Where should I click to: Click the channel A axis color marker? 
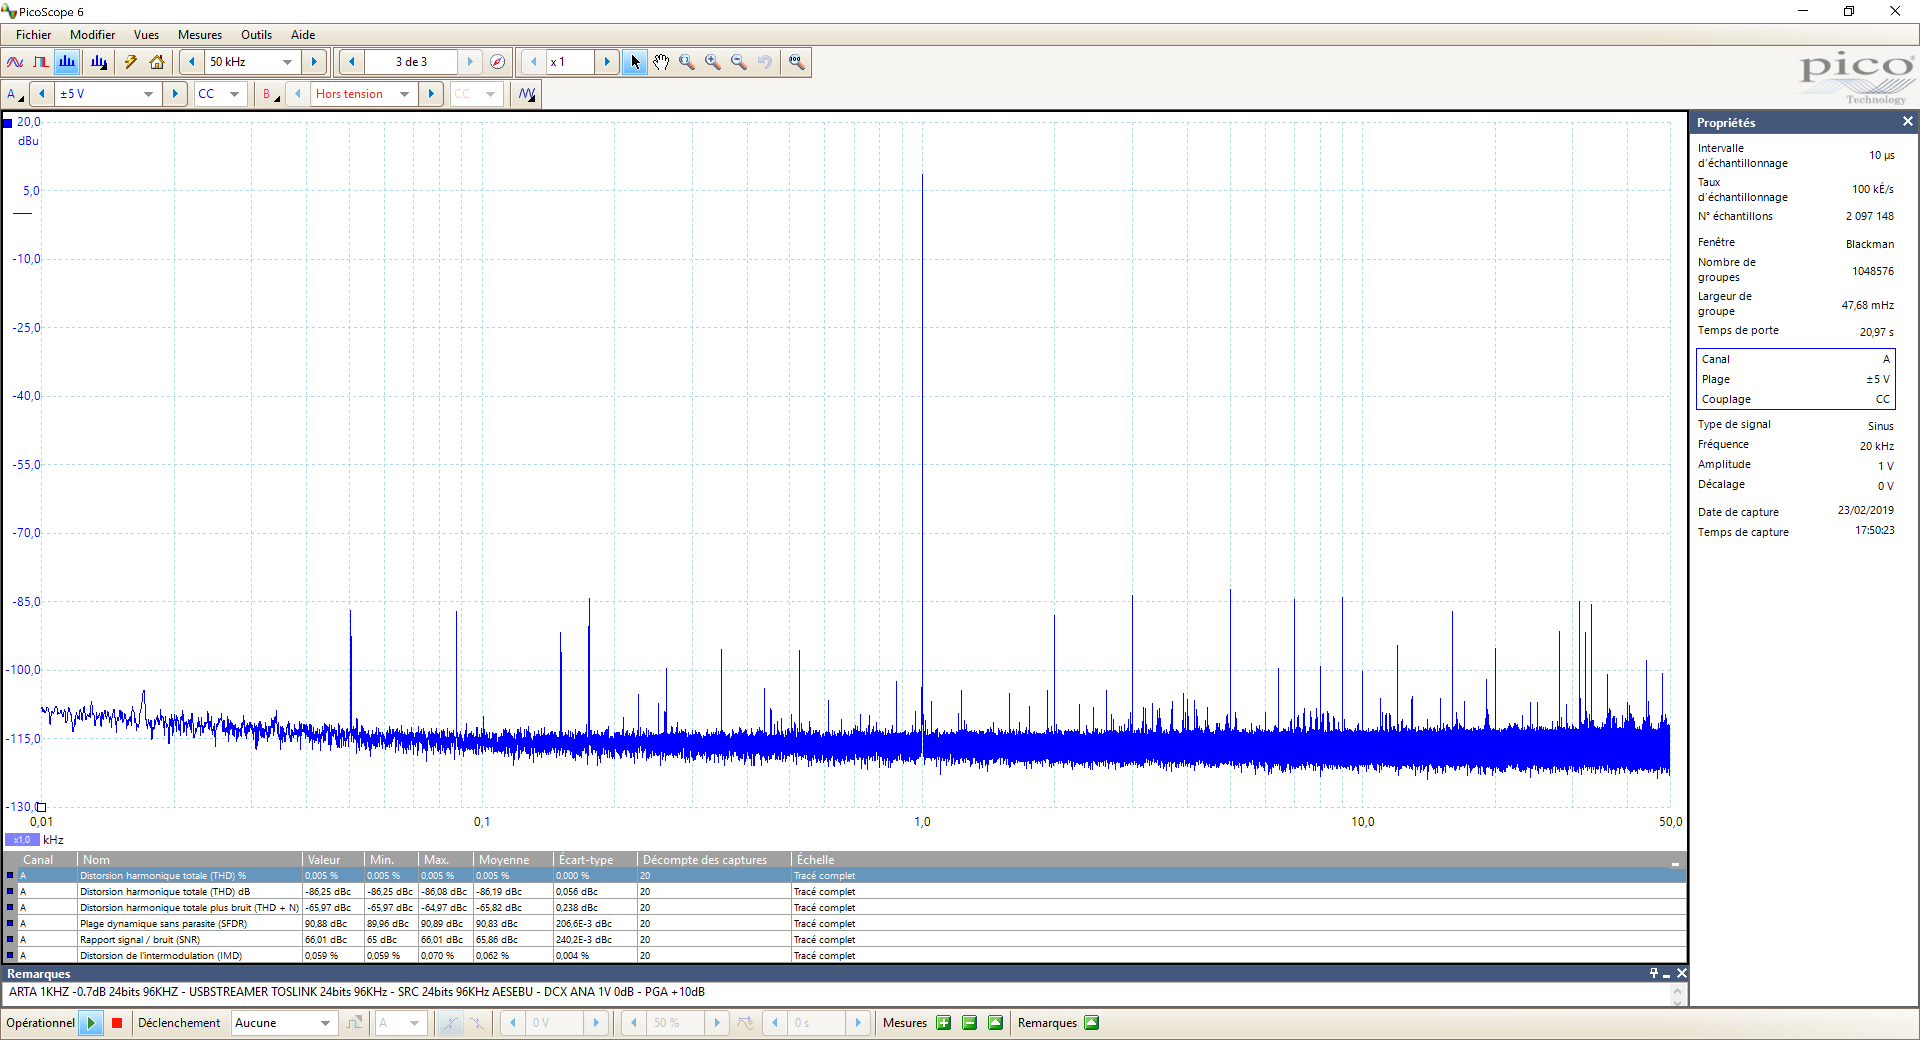coord(7,123)
